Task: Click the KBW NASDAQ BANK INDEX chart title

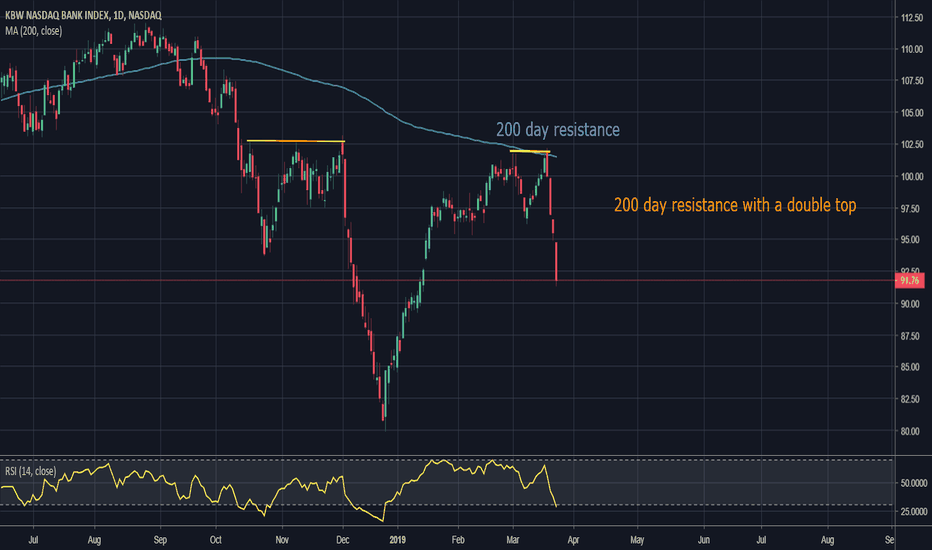Action: coord(83,15)
